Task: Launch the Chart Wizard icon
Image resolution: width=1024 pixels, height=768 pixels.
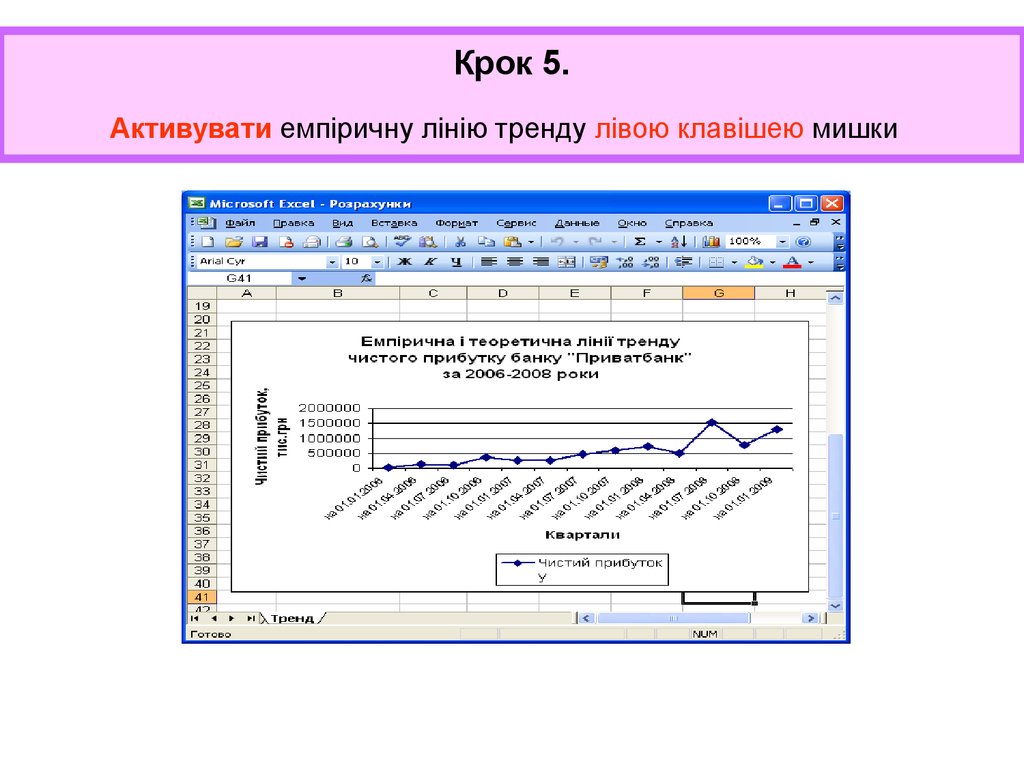Action: point(711,242)
